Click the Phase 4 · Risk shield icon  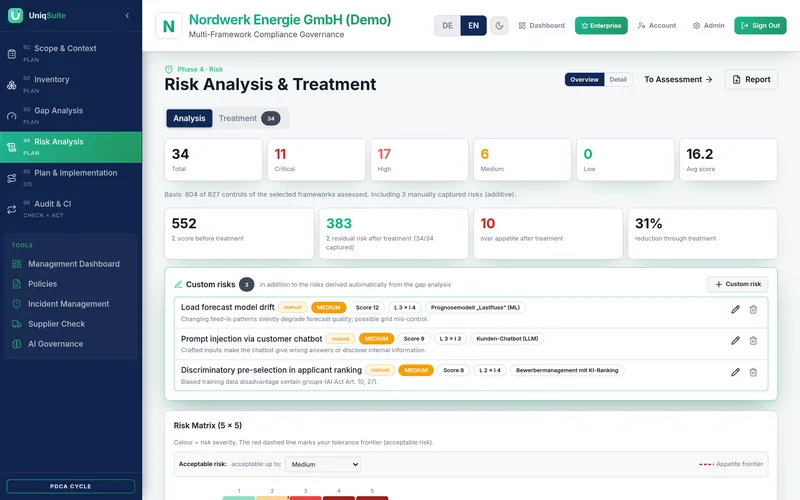(x=169, y=69)
